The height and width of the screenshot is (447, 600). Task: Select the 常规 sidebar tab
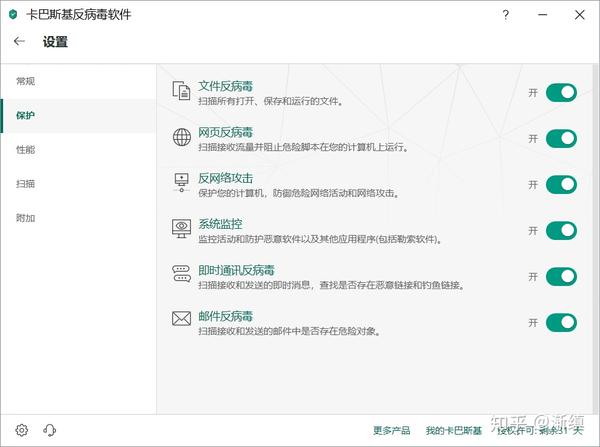[78, 81]
